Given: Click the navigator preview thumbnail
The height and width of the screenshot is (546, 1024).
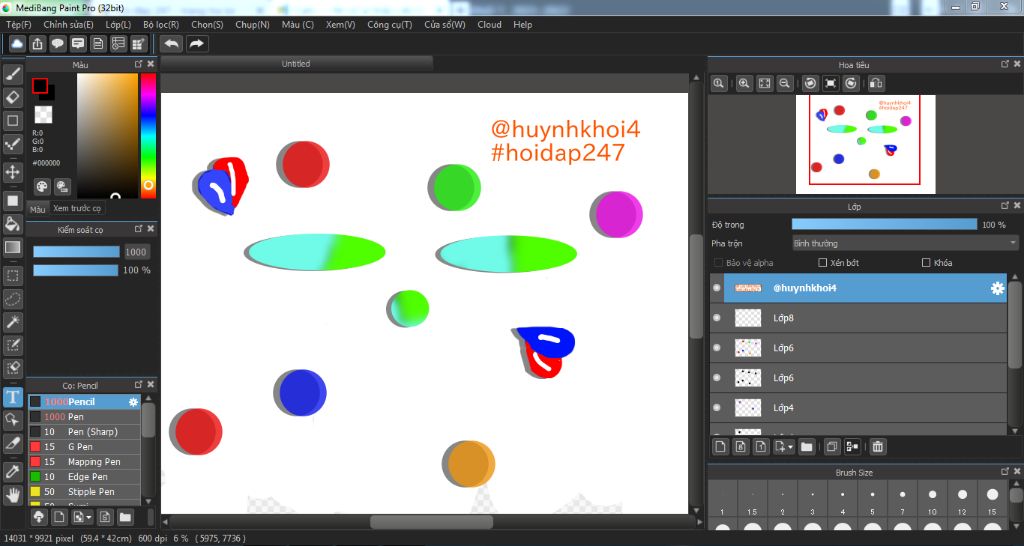Looking at the screenshot, I should [x=865, y=144].
